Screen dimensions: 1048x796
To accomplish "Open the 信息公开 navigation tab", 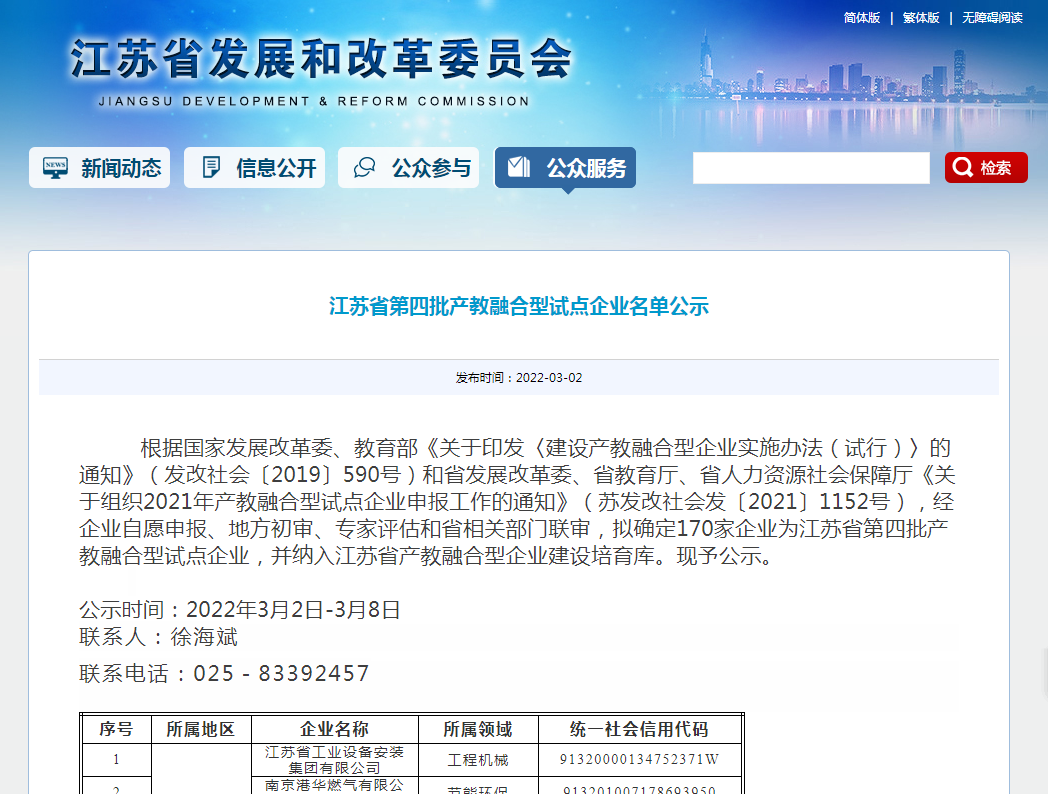I will (x=255, y=167).
